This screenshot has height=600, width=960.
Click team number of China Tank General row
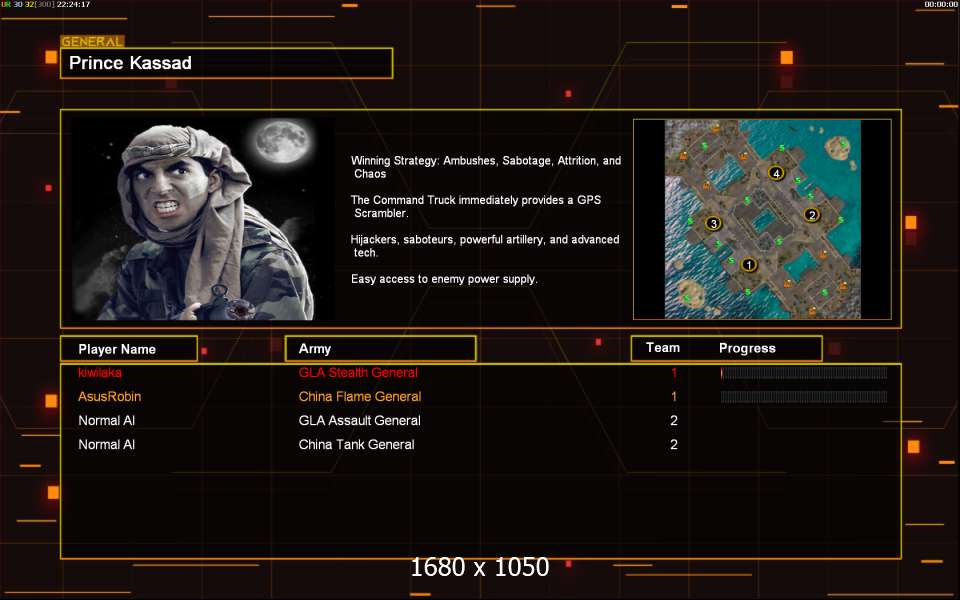tap(673, 444)
